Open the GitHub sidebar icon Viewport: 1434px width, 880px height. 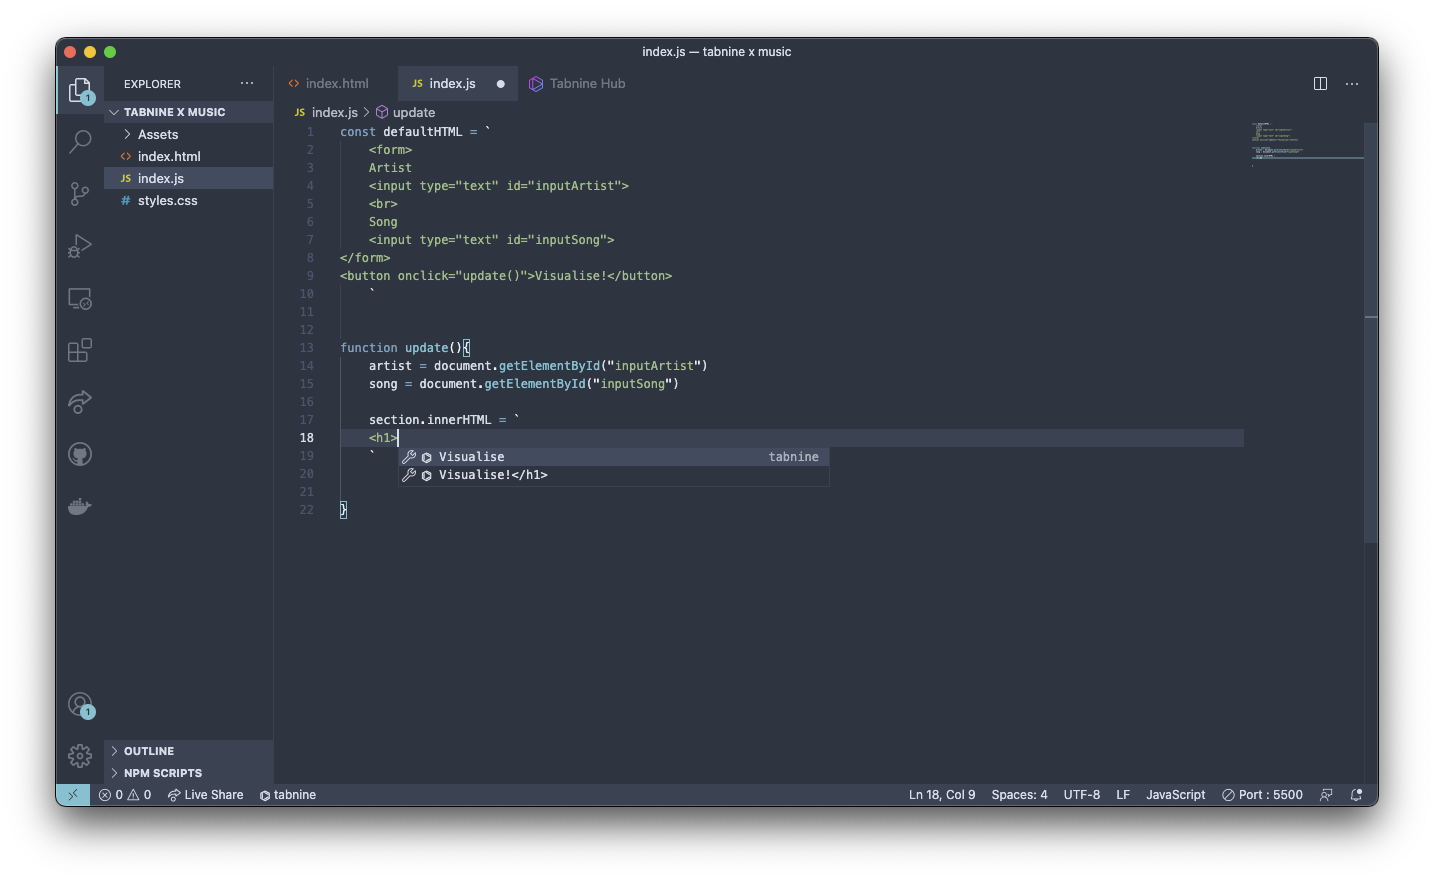click(79, 454)
